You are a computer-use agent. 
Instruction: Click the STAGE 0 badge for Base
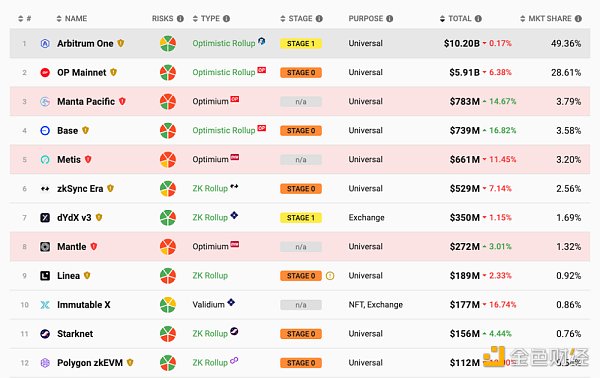tap(301, 131)
